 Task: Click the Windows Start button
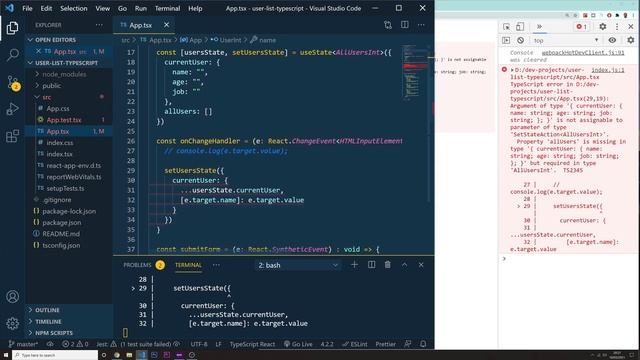click(6, 355)
